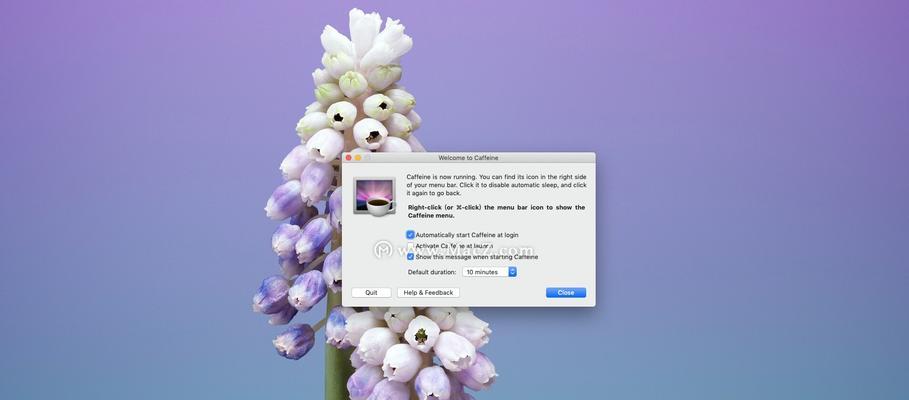Click the 'Default duration:' label
The image size is (909, 400).
tap(432, 272)
